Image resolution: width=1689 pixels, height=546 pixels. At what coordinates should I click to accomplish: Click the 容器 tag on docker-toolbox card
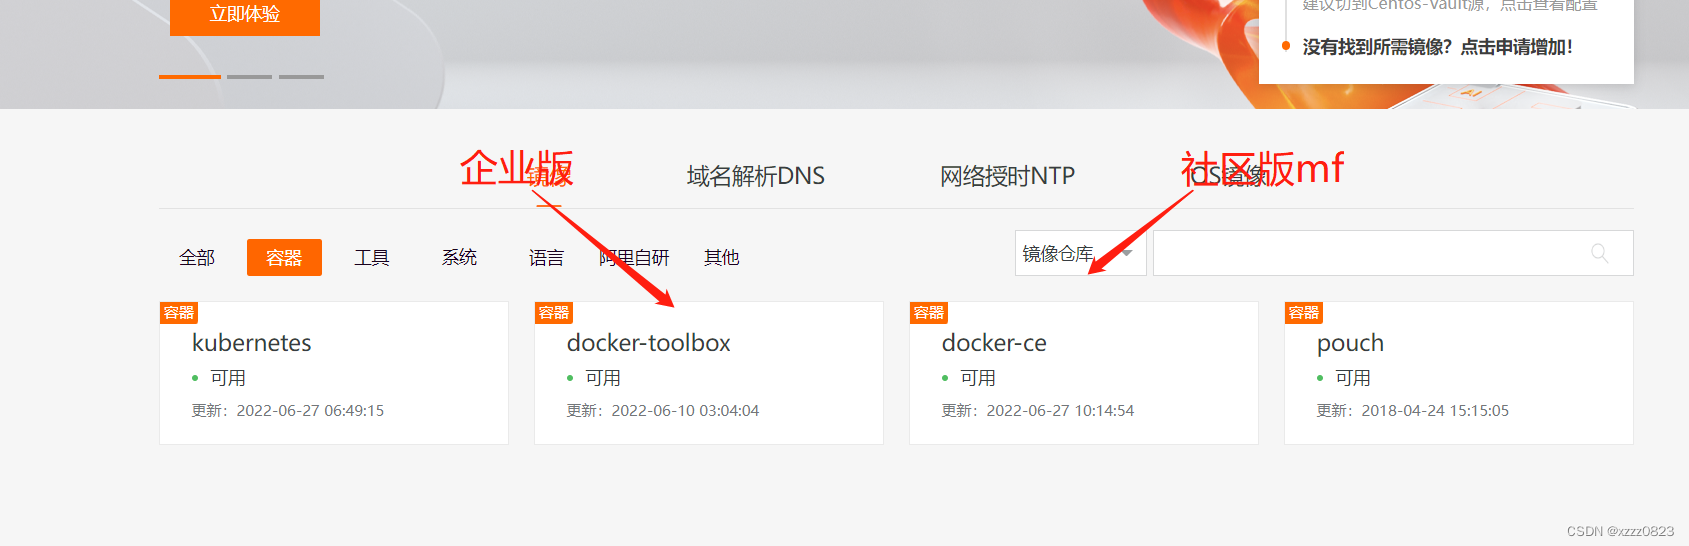554,313
